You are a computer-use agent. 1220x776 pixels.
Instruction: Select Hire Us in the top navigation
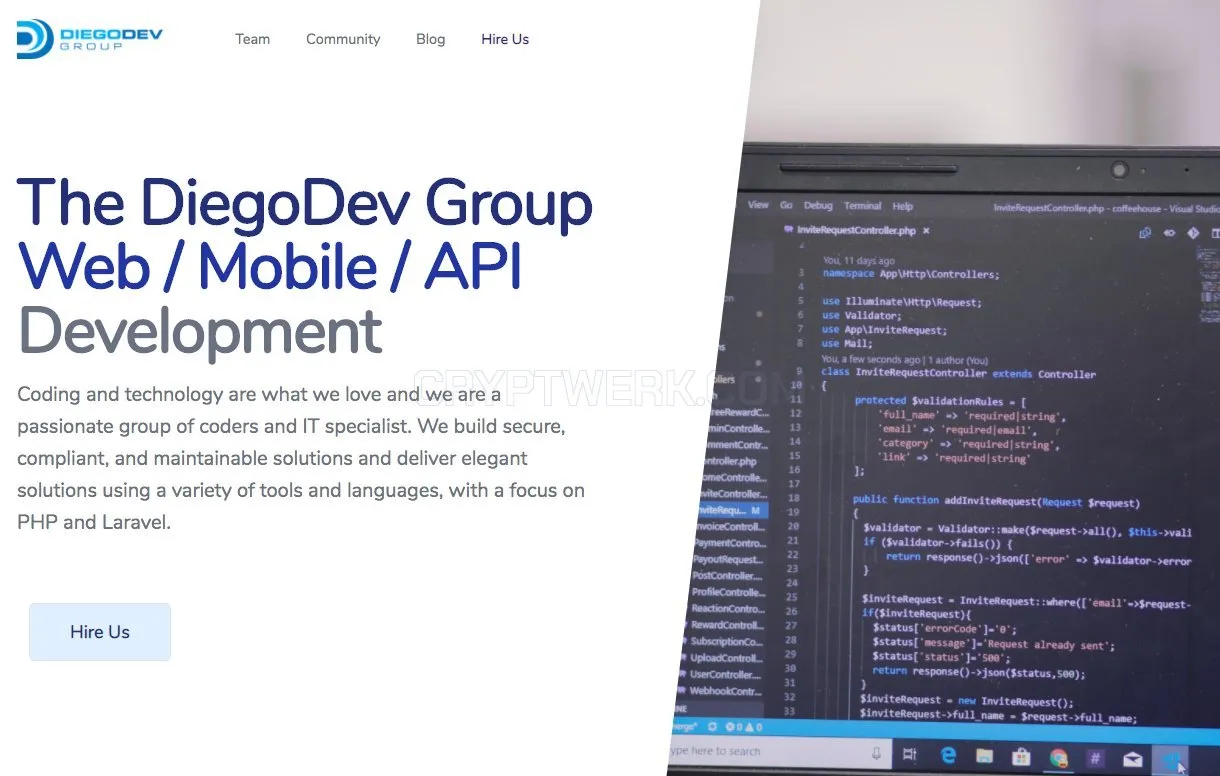click(x=505, y=39)
